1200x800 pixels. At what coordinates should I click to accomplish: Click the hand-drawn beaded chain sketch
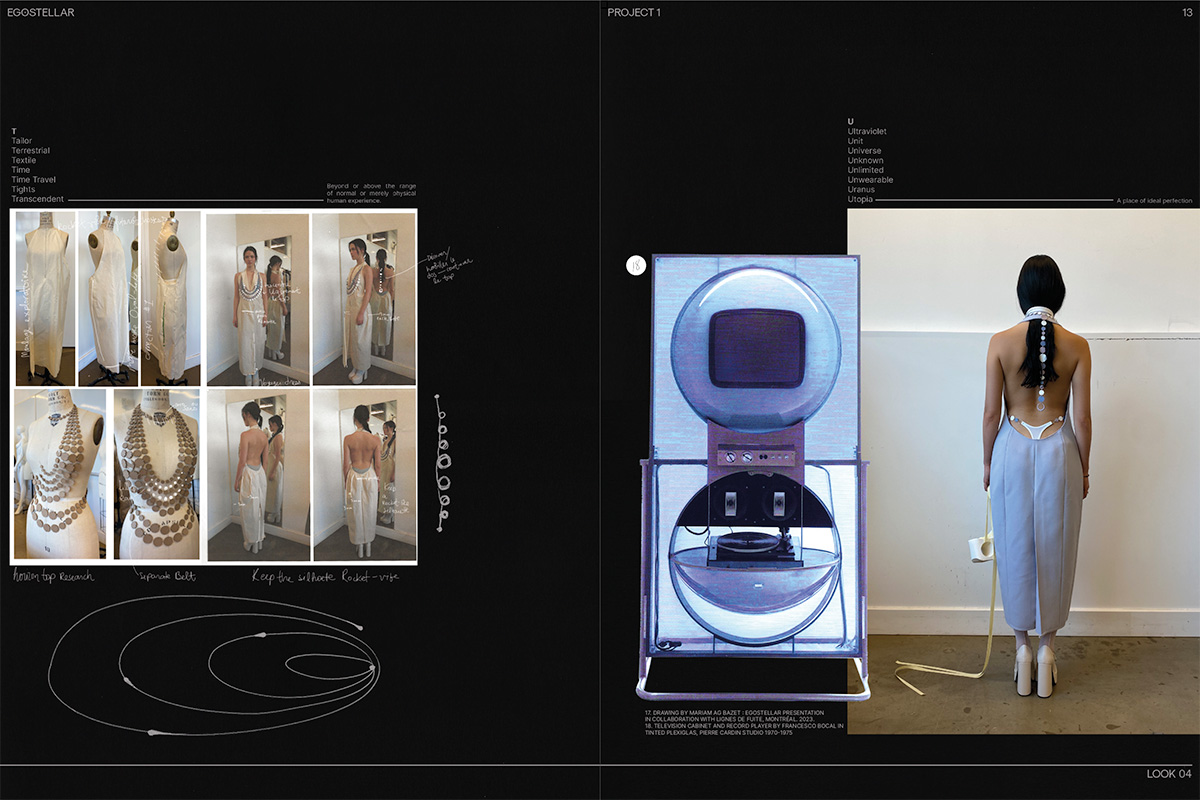(x=441, y=462)
